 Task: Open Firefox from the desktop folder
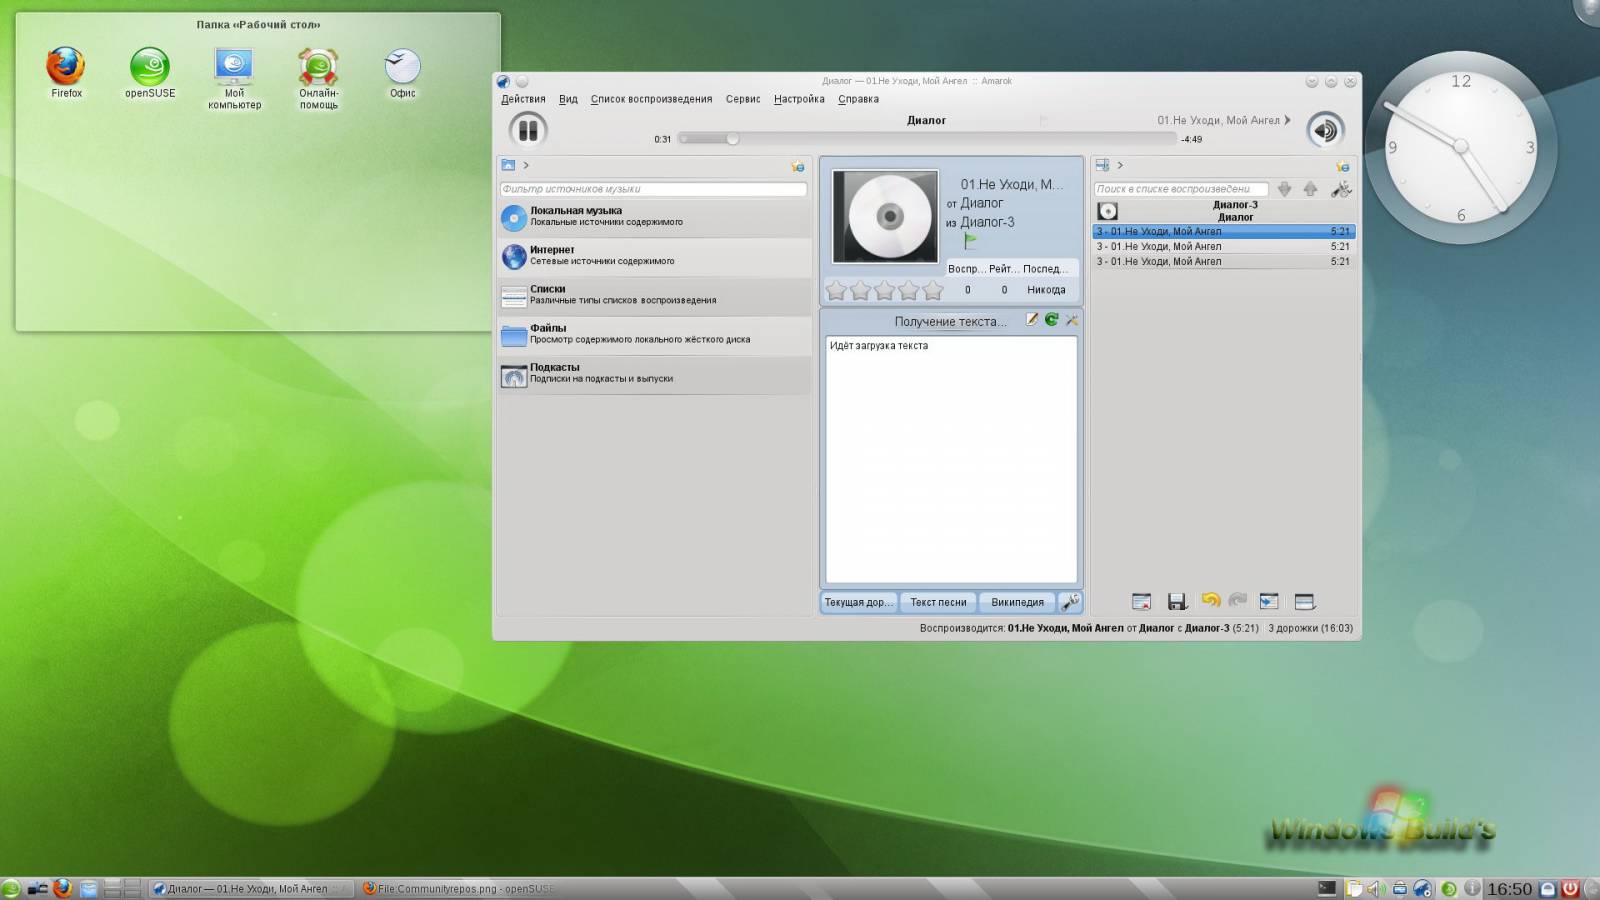pyautogui.click(x=66, y=72)
